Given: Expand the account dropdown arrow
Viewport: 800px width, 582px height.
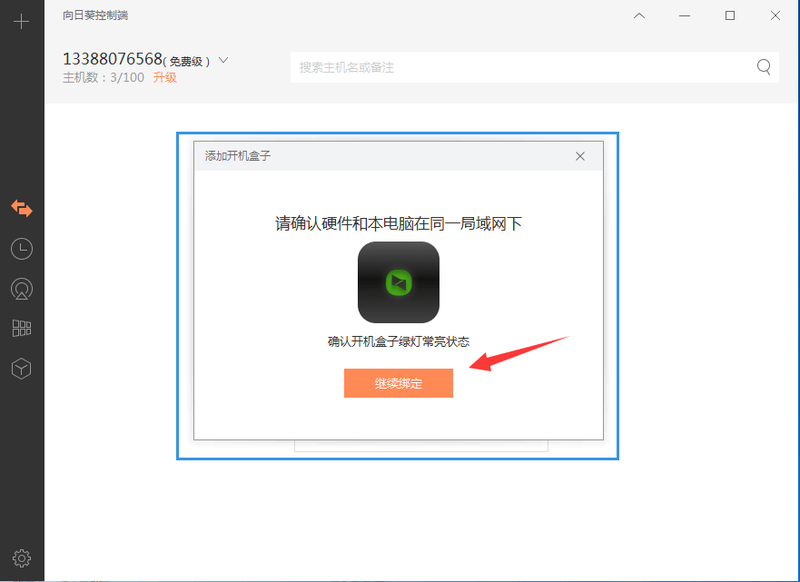Looking at the screenshot, I should coord(223,60).
